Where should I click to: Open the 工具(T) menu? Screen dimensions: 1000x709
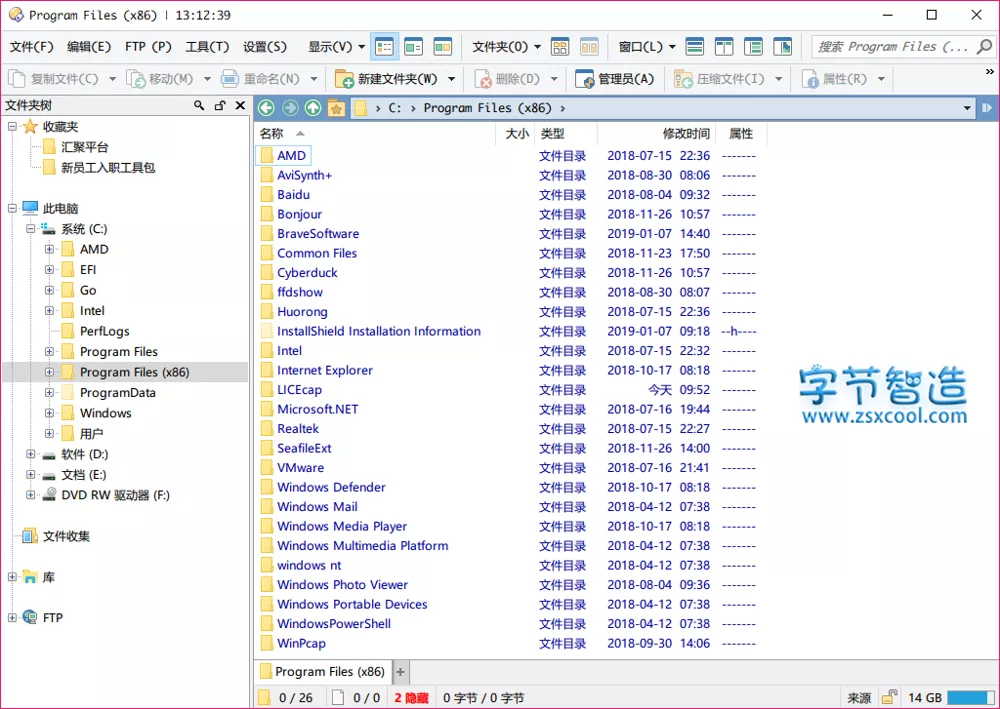click(x=207, y=47)
